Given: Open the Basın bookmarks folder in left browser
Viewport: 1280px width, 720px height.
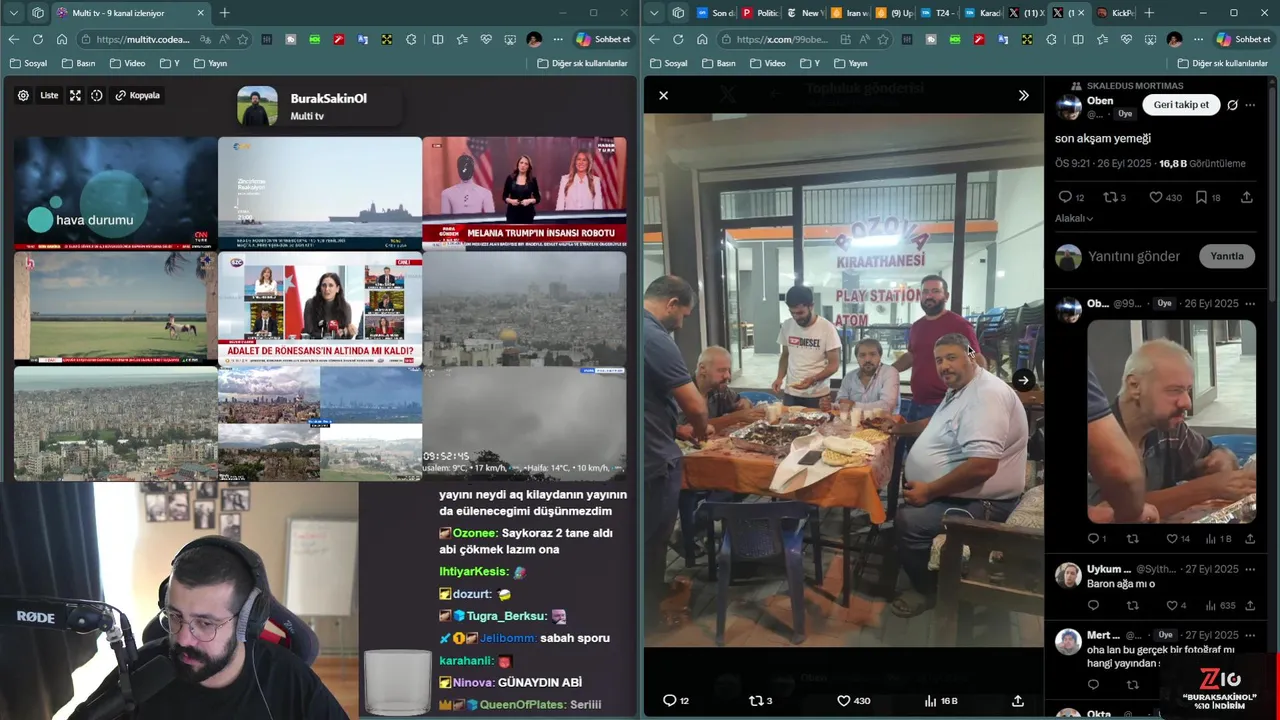Looking at the screenshot, I should (x=79, y=63).
